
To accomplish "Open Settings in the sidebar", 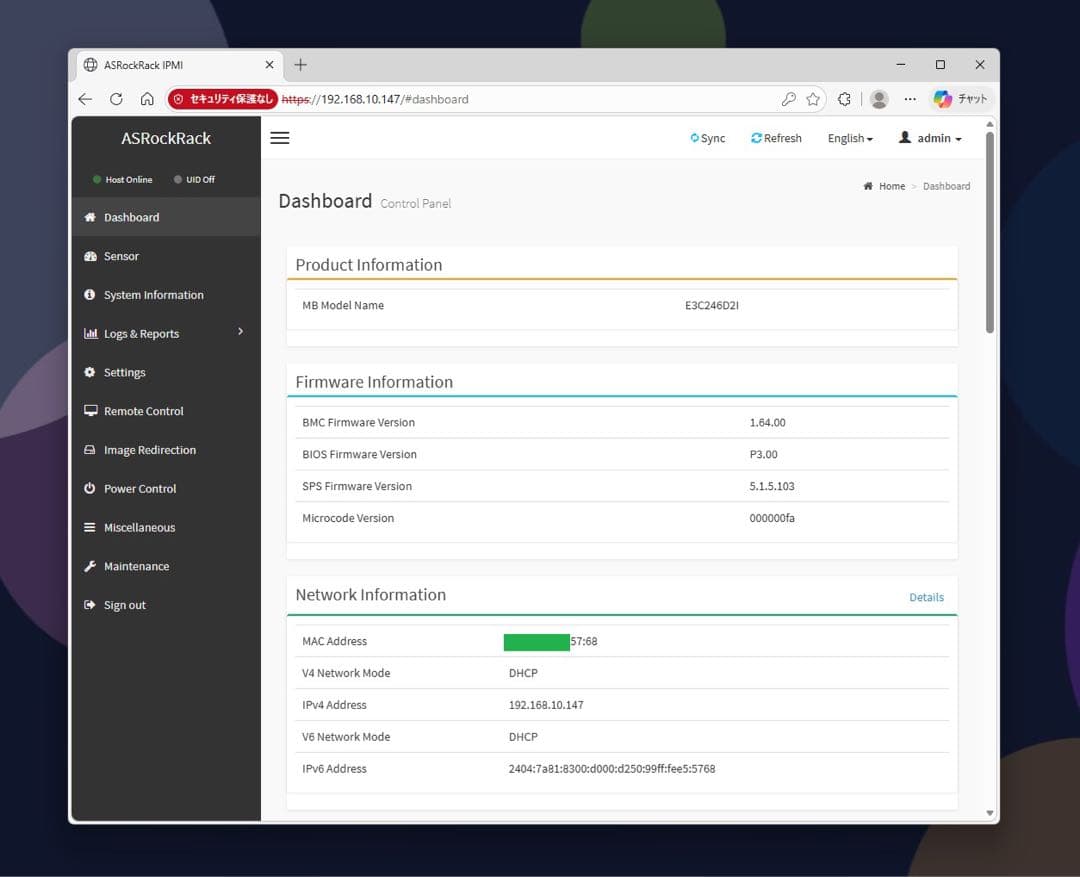I will point(166,372).
